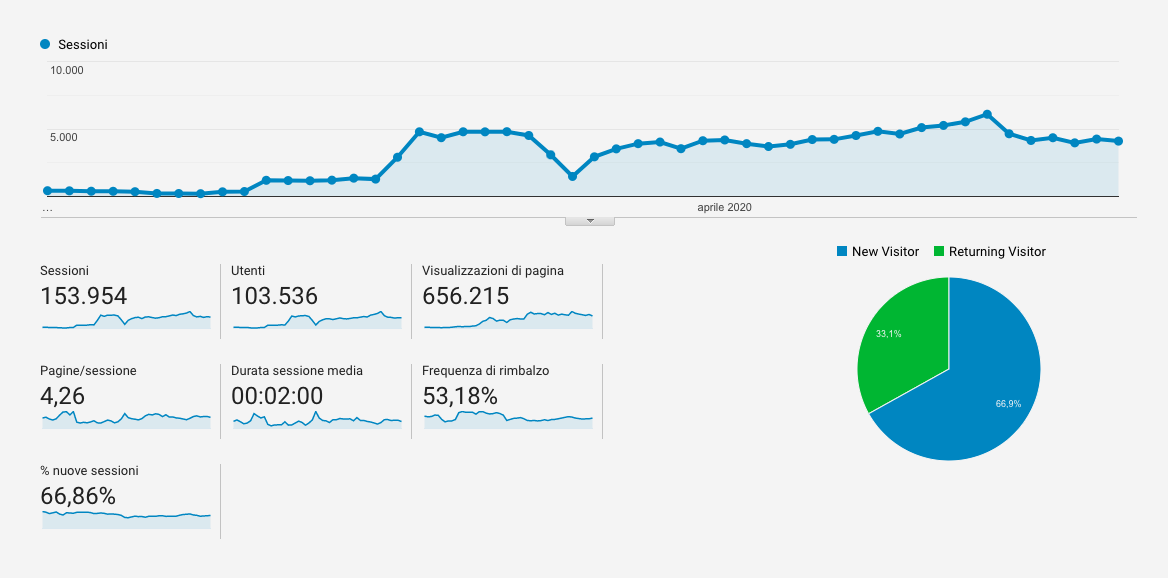Screen dimensions: 1168x578
Task: Open the Frequenza di rimbalzo sparkline
Action: [x=508, y=419]
